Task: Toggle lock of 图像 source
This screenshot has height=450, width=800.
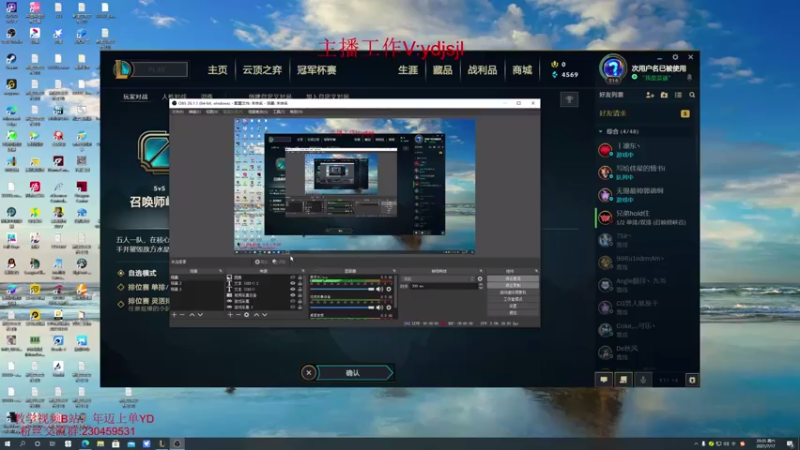Action: coord(300,278)
